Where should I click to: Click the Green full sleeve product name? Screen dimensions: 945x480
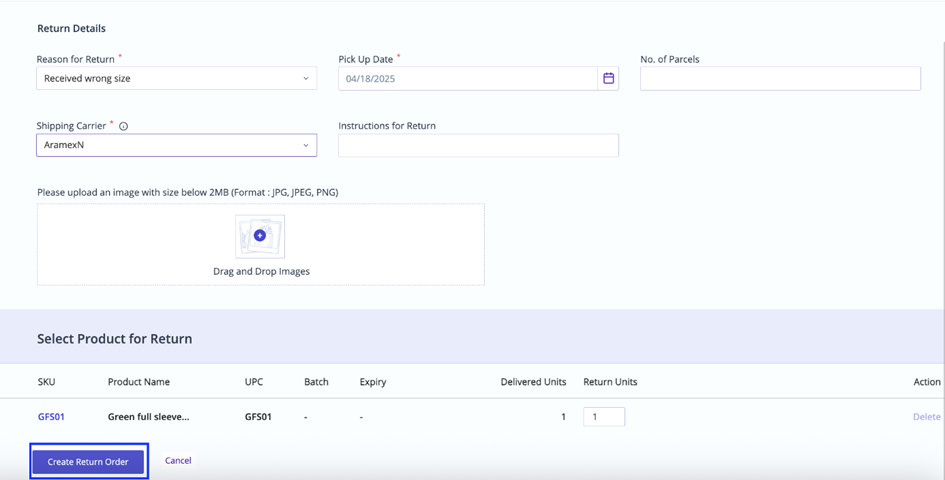point(149,417)
